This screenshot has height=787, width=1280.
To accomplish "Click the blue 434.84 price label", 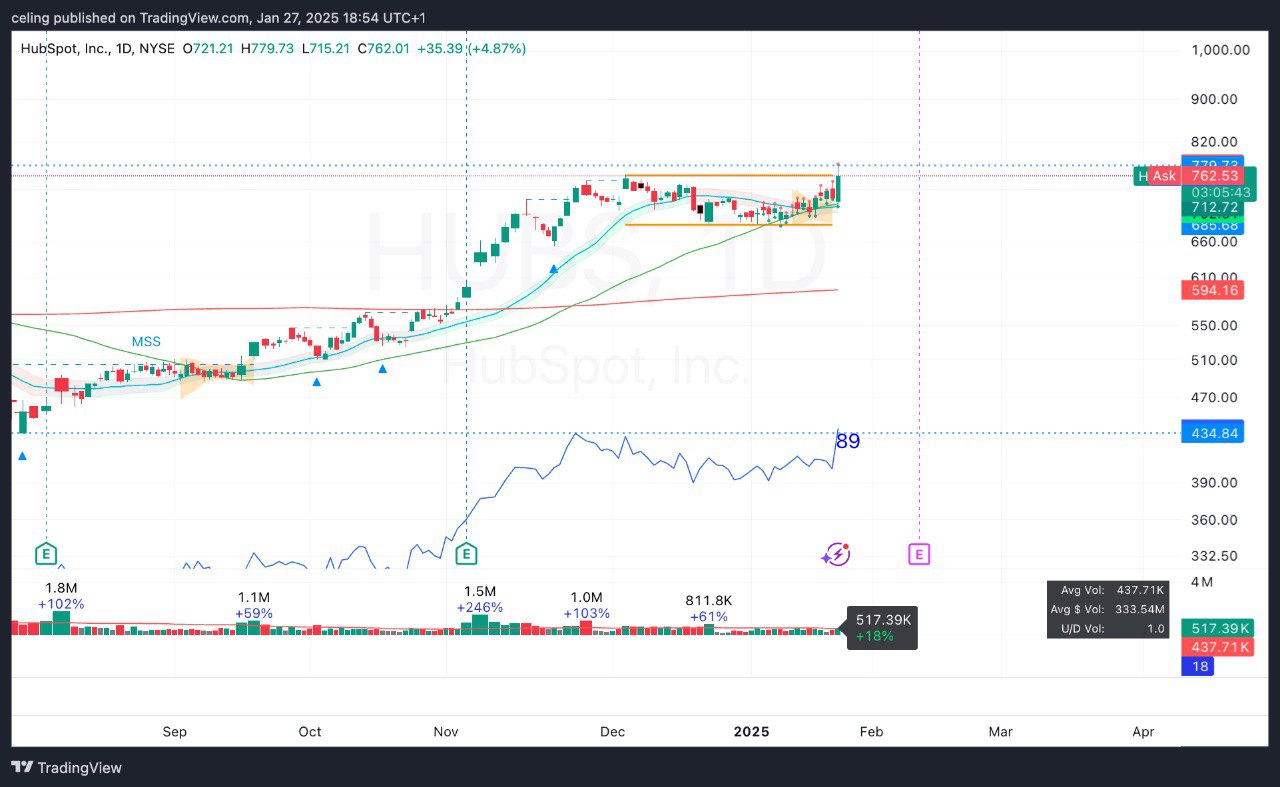I will click(1212, 432).
